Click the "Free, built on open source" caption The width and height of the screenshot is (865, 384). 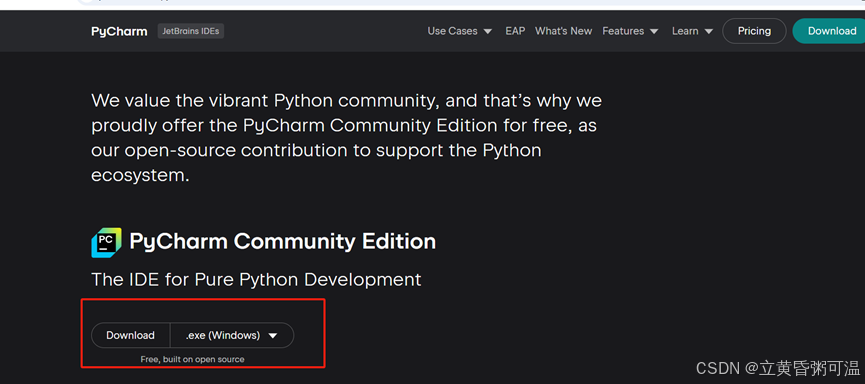[193, 359]
